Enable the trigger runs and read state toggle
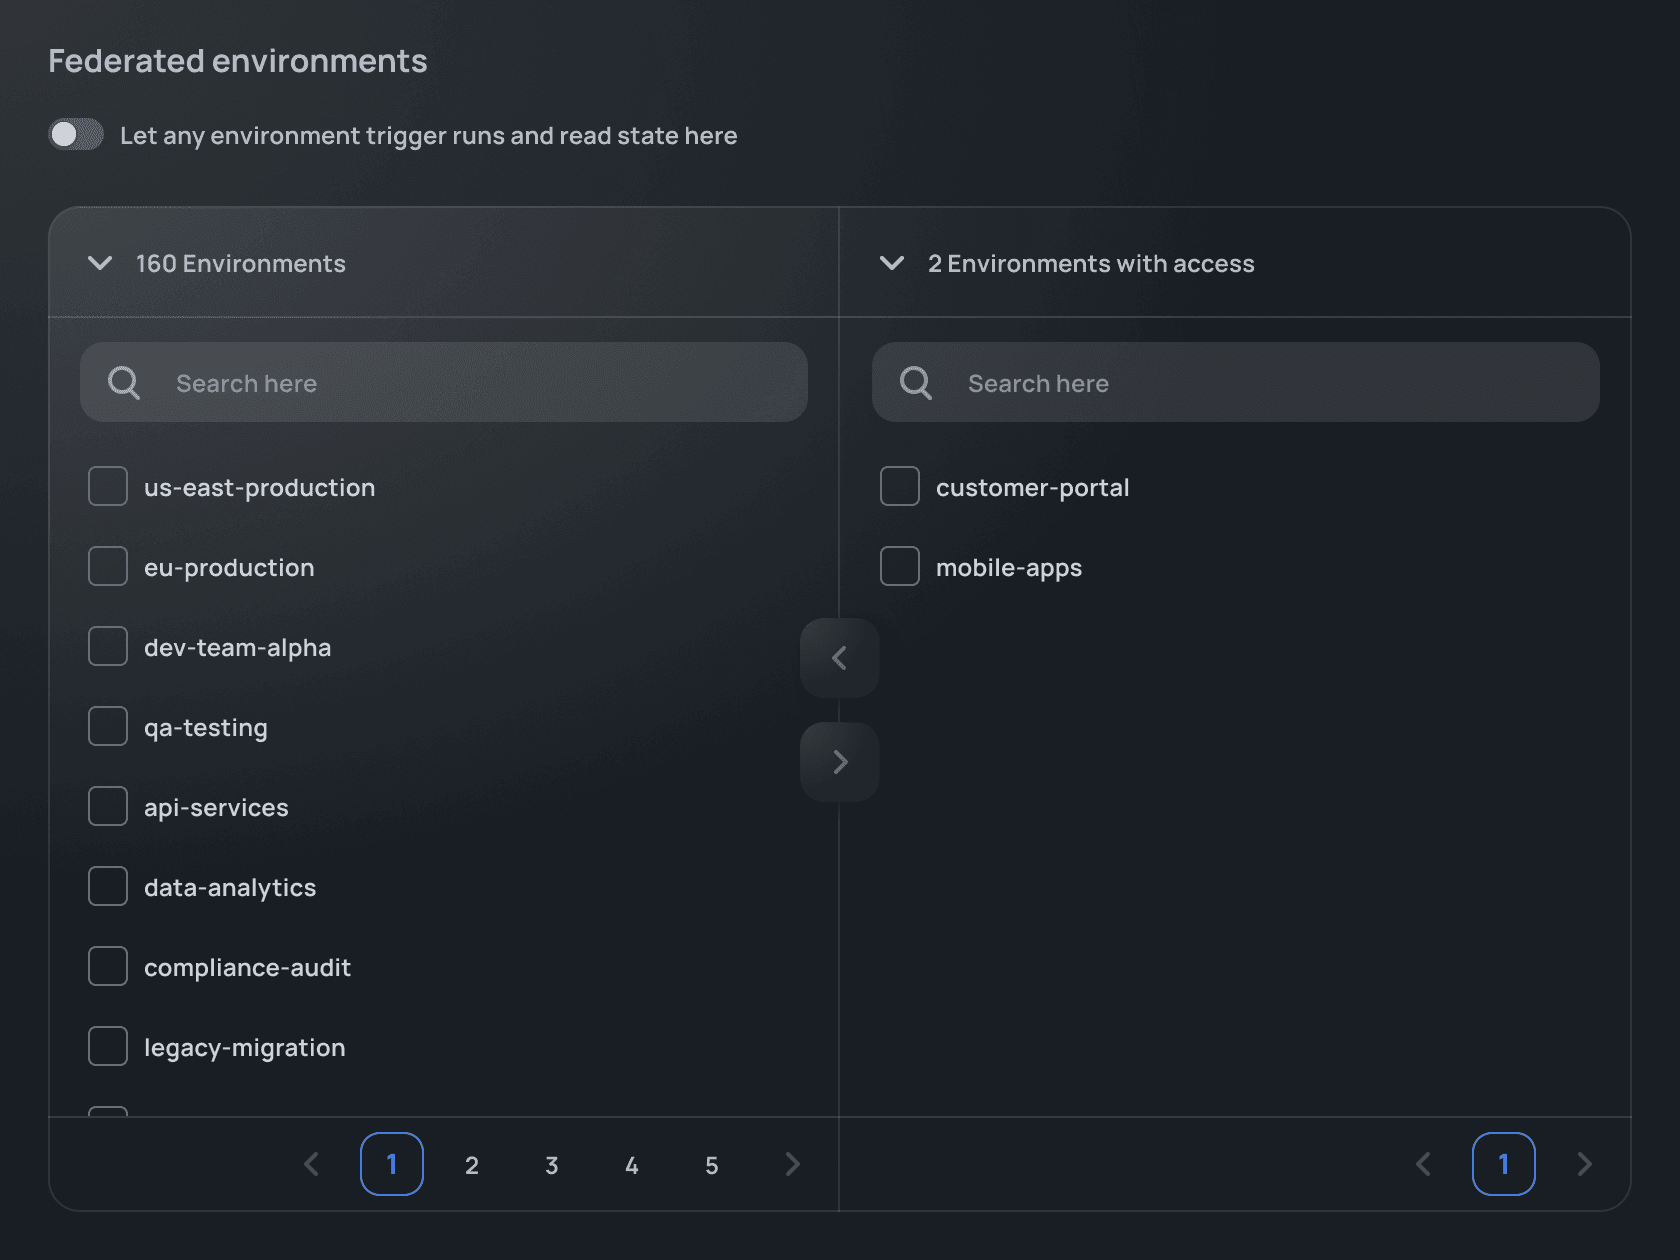This screenshot has width=1680, height=1260. pyautogui.click(x=76, y=134)
